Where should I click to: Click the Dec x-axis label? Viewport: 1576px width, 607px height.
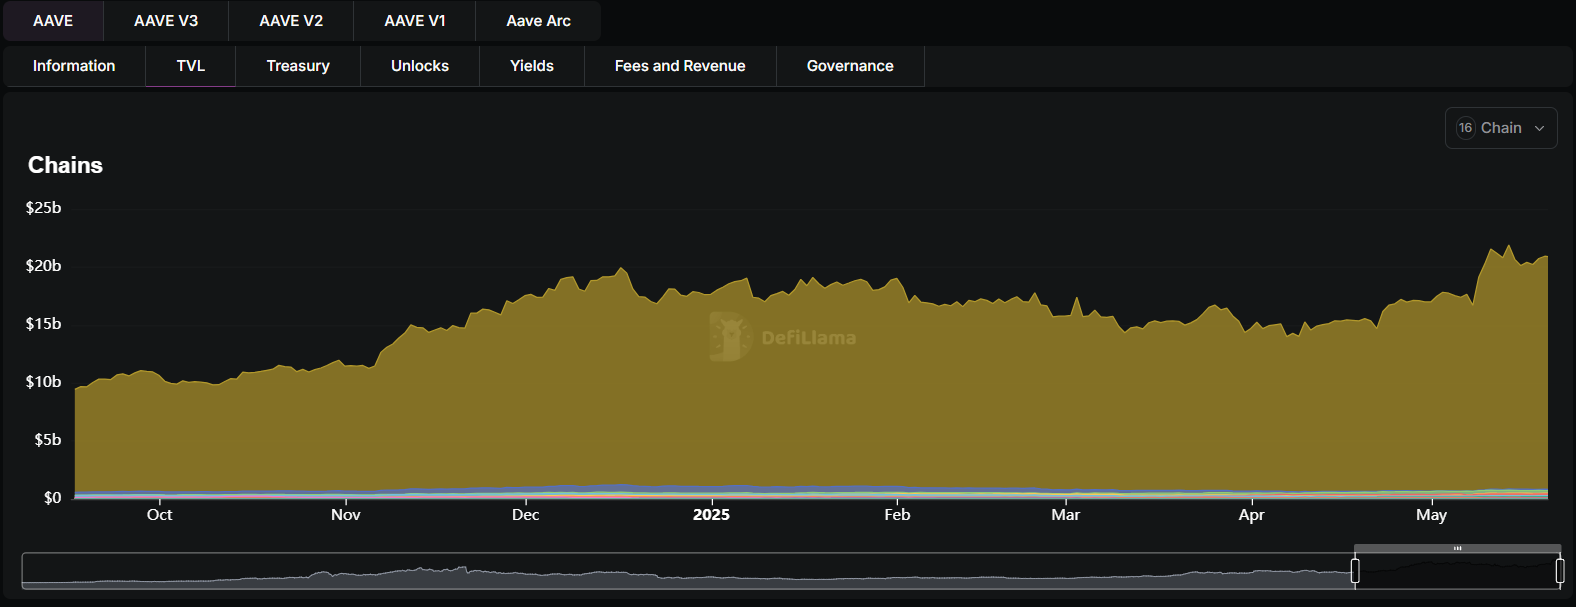pos(525,515)
